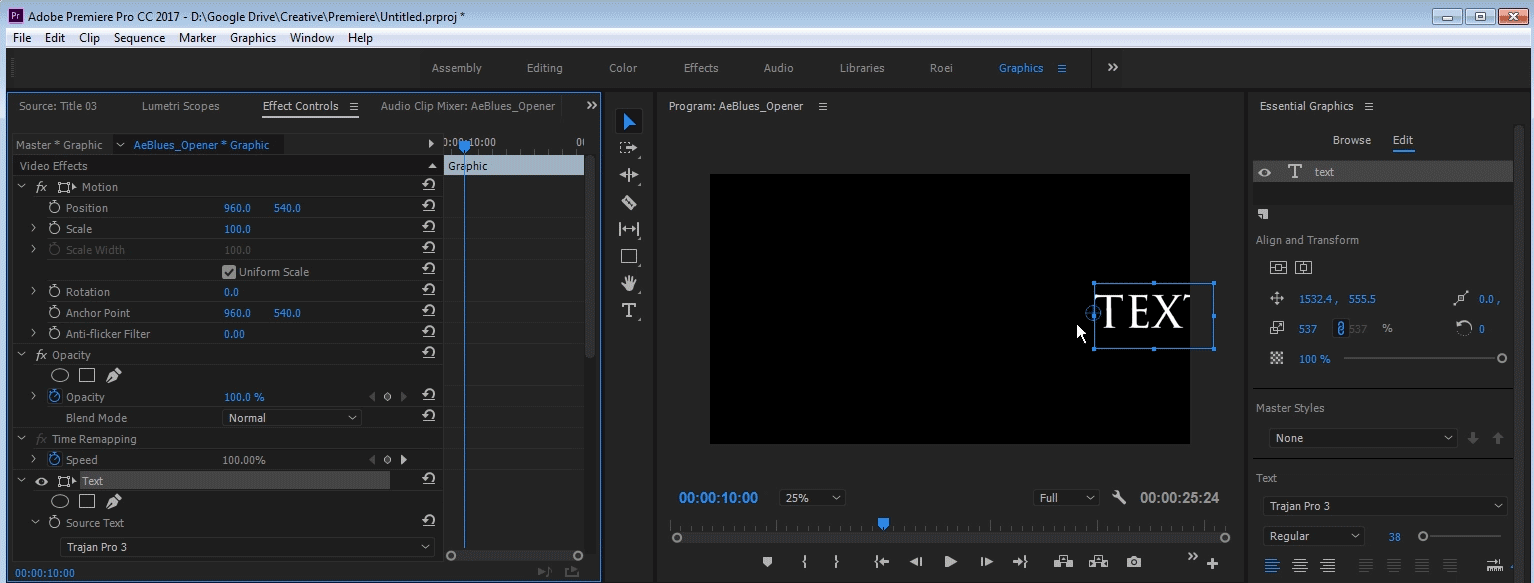Screen dimensions: 1534x583
Task: Select the Ripple Edit tool
Action: pos(629,175)
